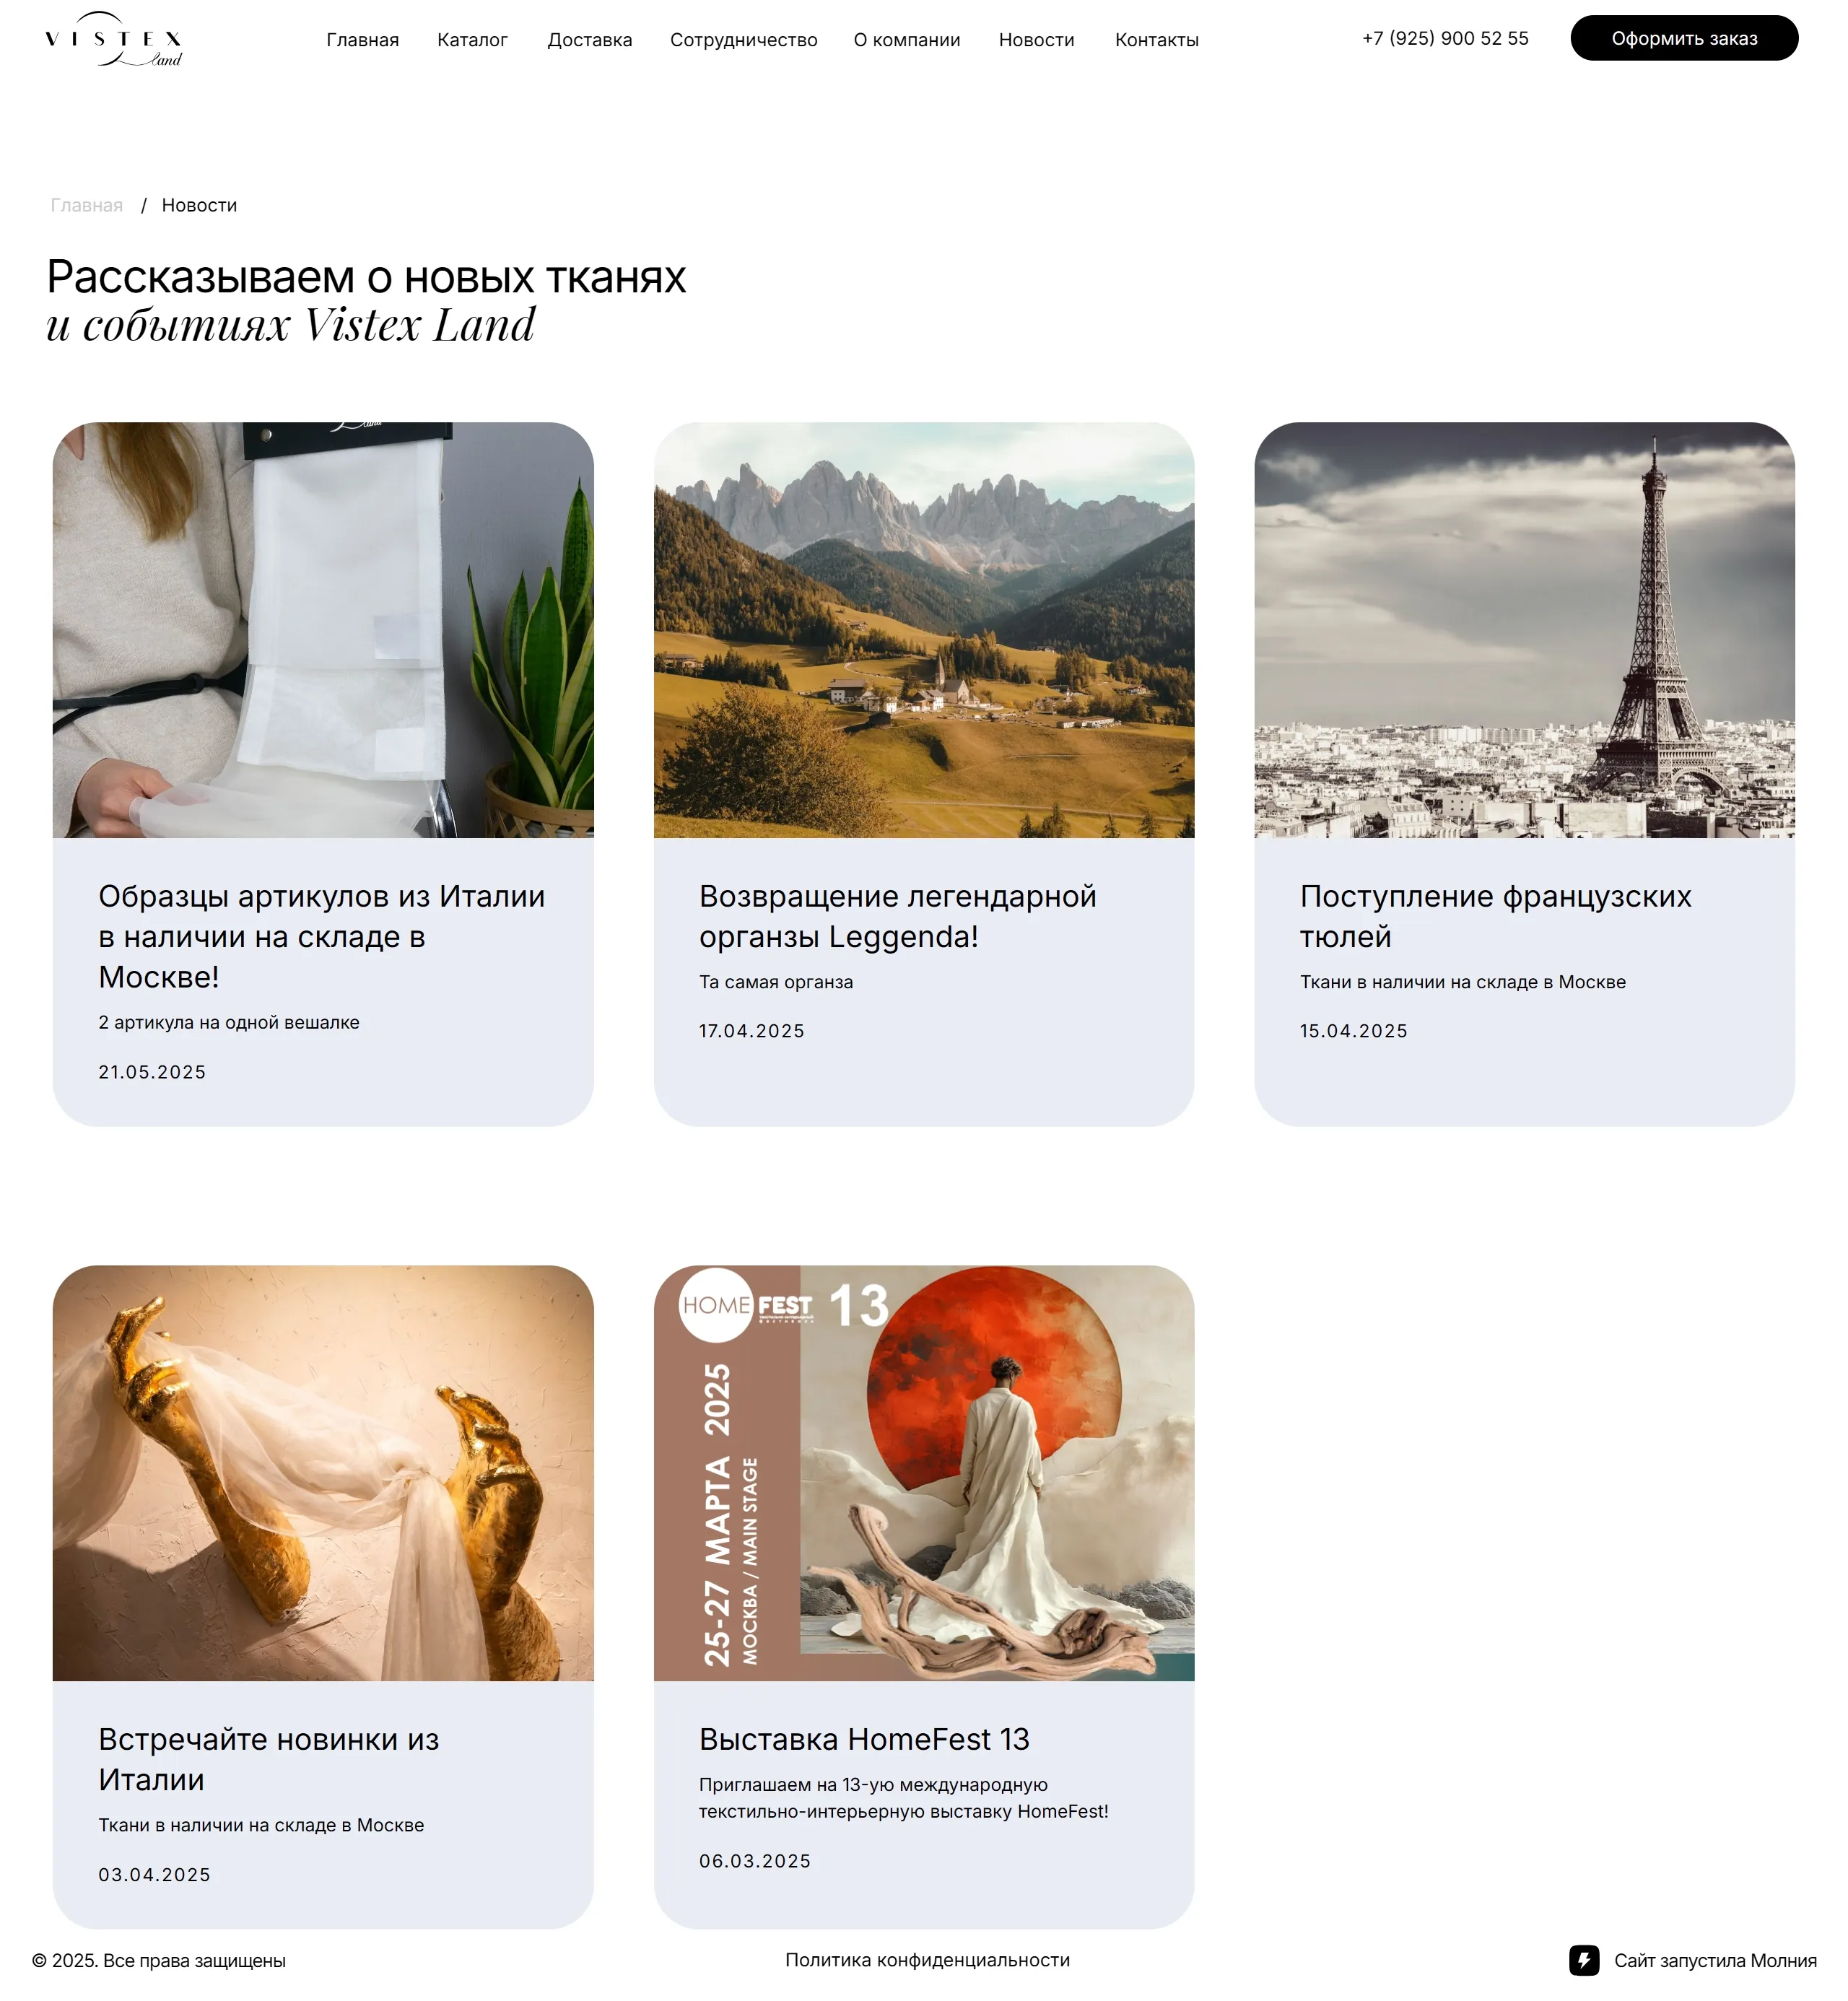This screenshot has height=2001, width=1848.
Task: Click the Молния lightning bolt icon
Action: pyautogui.click(x=1584, y=1960)
